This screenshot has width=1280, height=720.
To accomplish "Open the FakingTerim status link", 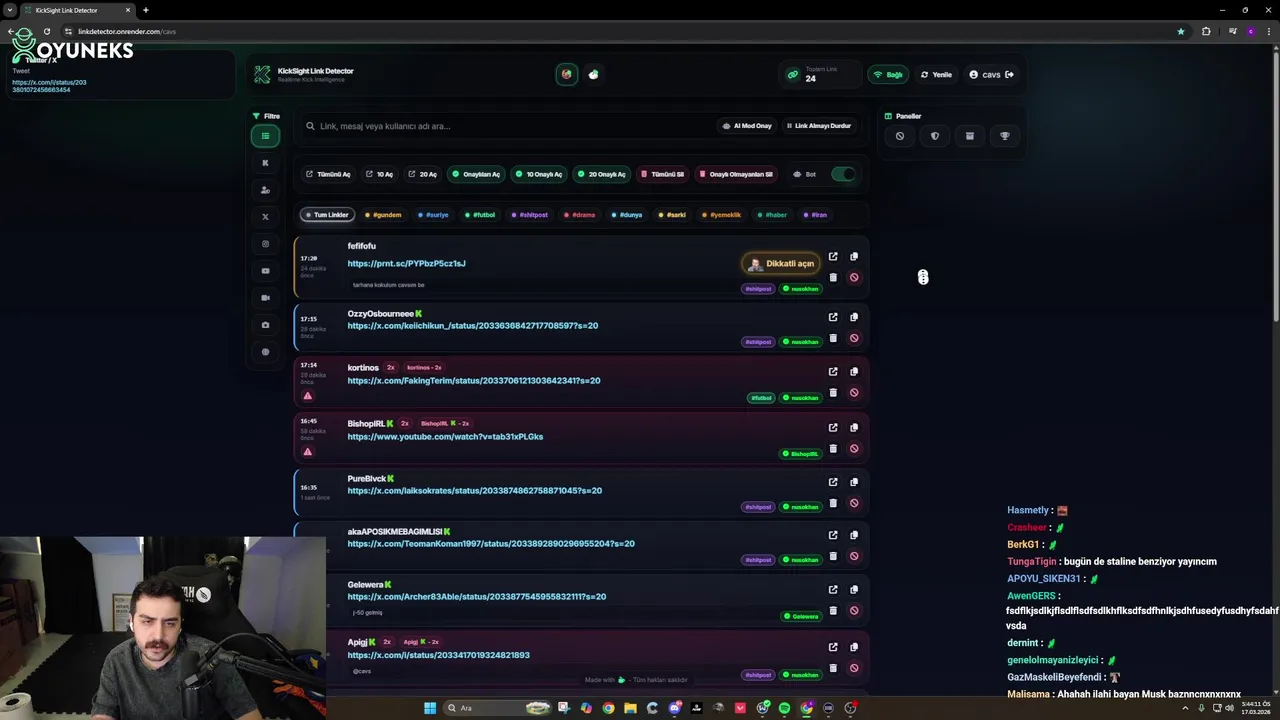I will coord(474,381).
